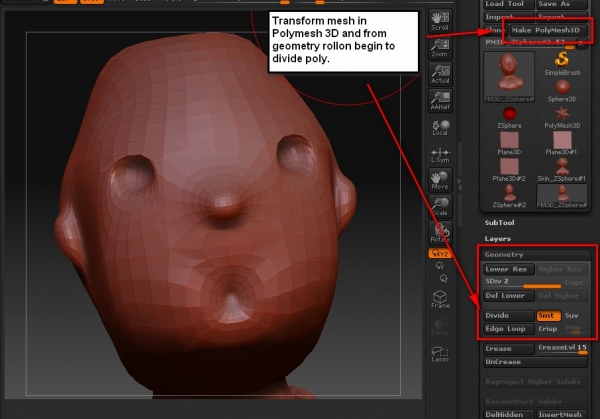This screenshot has width=600, height=419.
Task: Toggle the Suv option
Action: tap(574, 316)
